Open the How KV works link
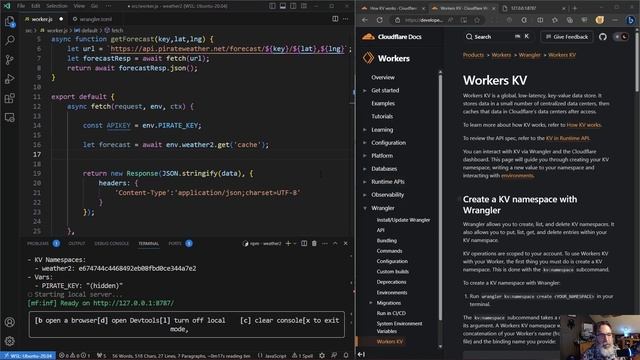Image resolution: width=640 pixels, height=360 pixels. (x=584, y=125)
